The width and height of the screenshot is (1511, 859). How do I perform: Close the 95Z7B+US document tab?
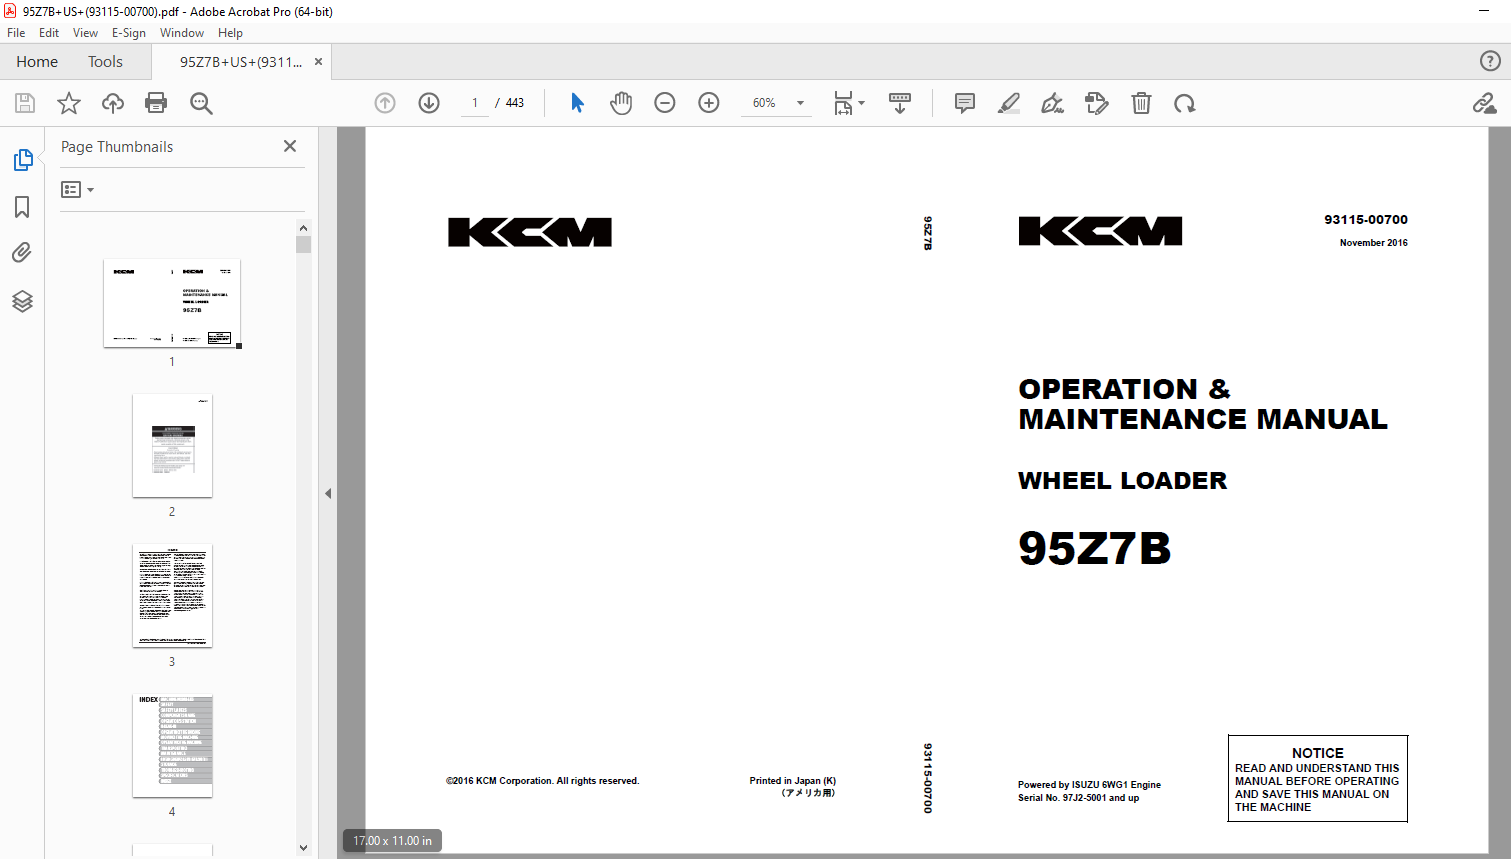[x=318, y=62]
